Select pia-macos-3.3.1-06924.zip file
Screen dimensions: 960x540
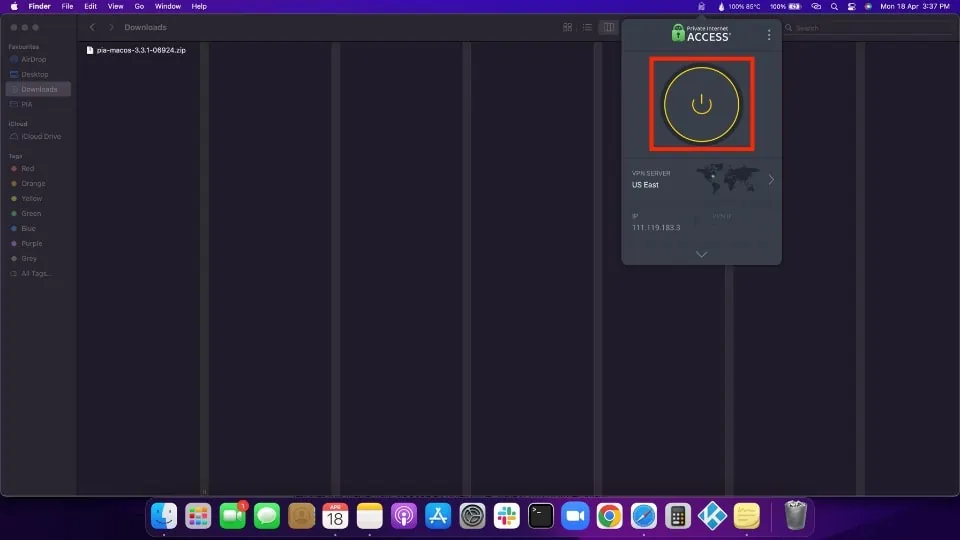tap(136, 50)
